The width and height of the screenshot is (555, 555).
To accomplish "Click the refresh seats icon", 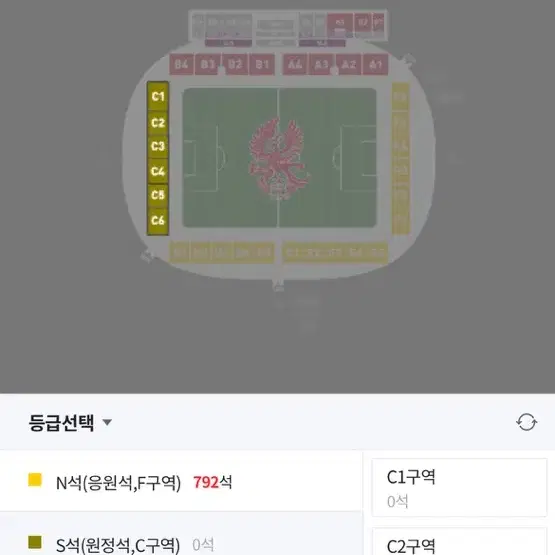I will [x=526, y=422].
